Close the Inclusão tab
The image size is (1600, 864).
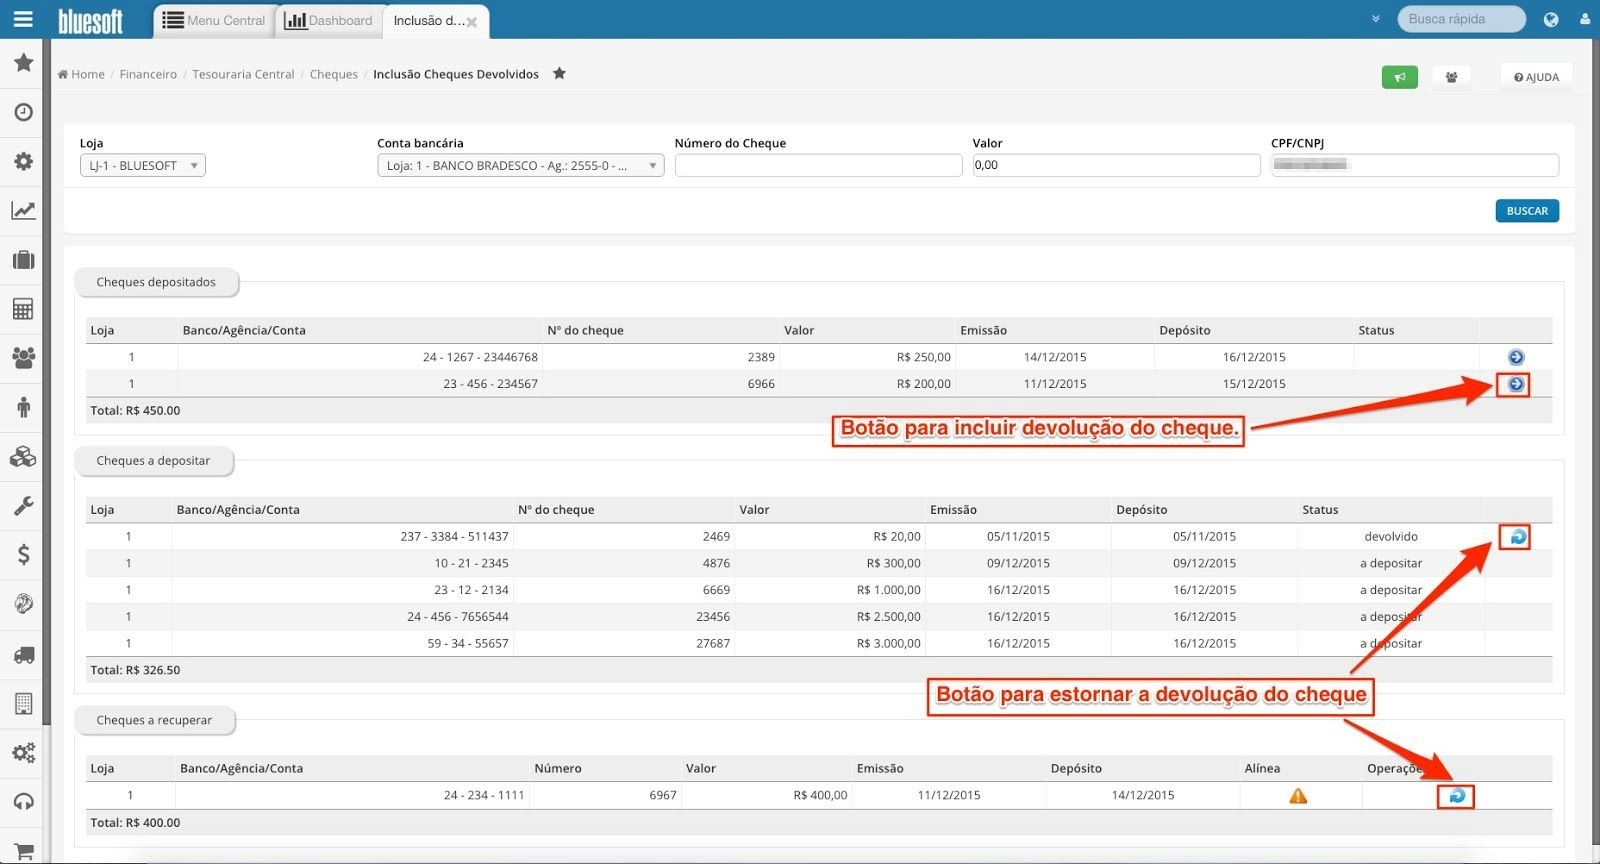(x=472, y=22)
